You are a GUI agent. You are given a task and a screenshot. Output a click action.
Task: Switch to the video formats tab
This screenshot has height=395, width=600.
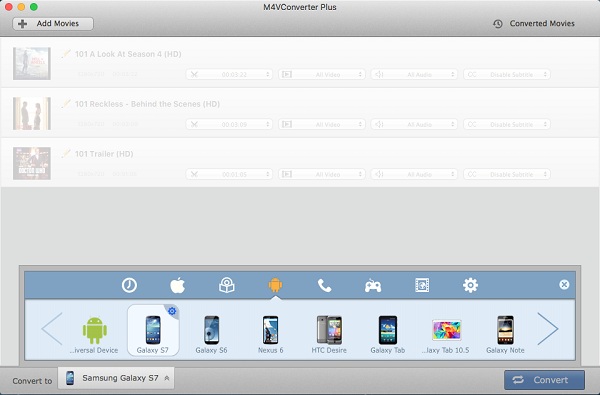point(422,285)
